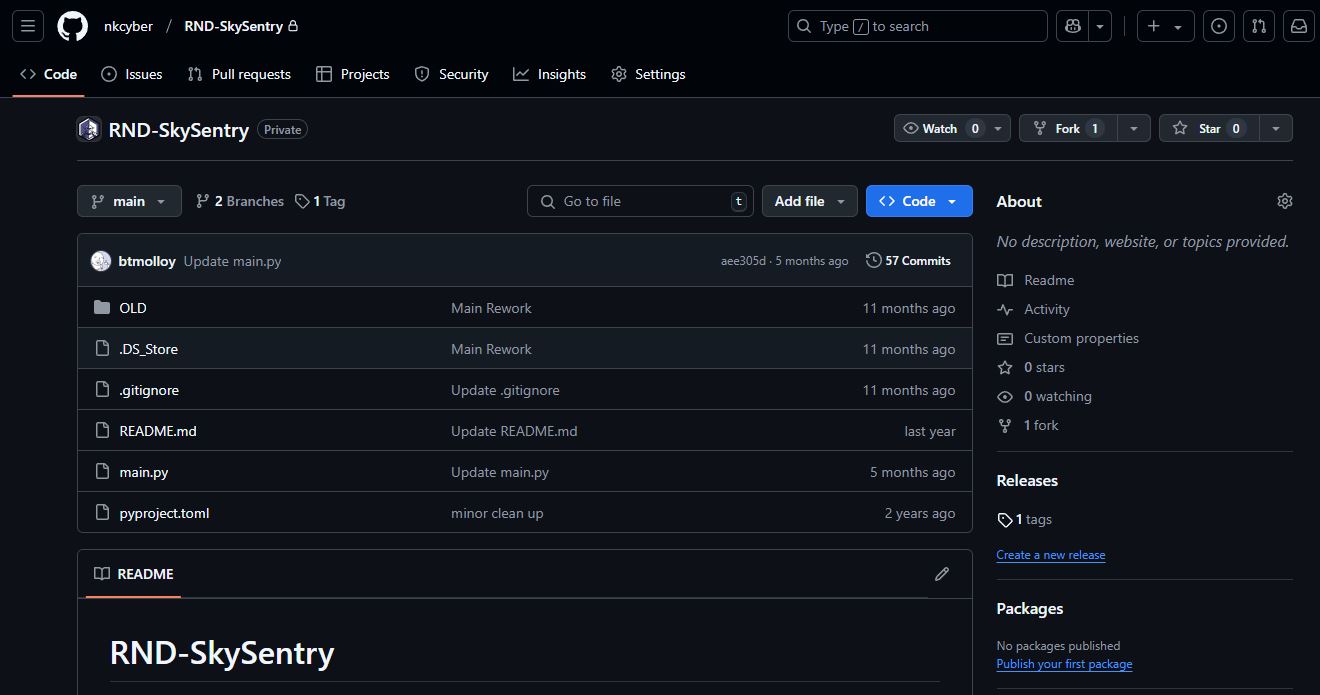Screen dimensions: 1320x695
Task: Open the README.md file
Action: 158,431
